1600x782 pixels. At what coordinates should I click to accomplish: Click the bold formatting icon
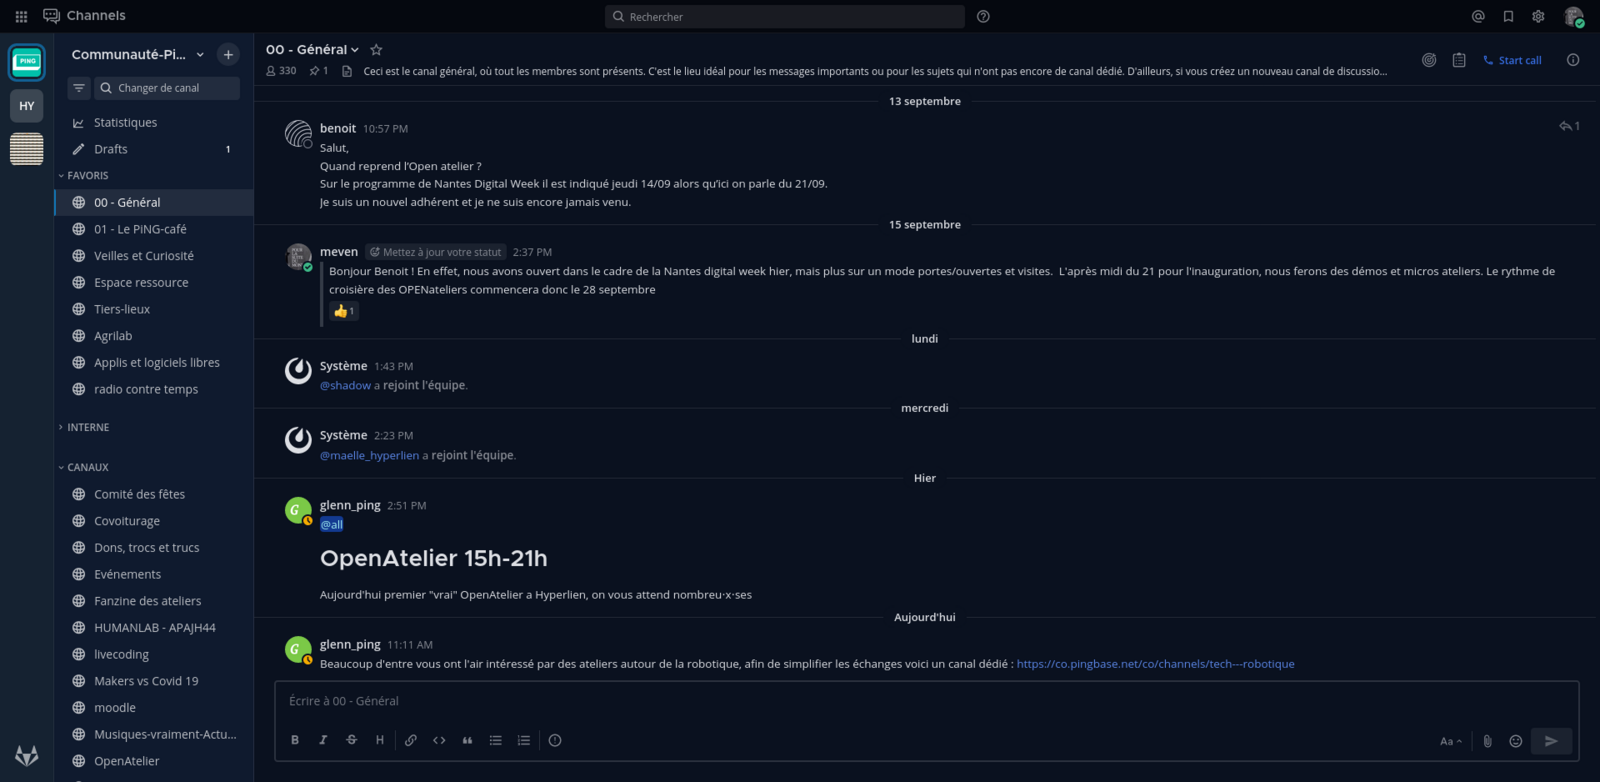[x=295, y=740]
